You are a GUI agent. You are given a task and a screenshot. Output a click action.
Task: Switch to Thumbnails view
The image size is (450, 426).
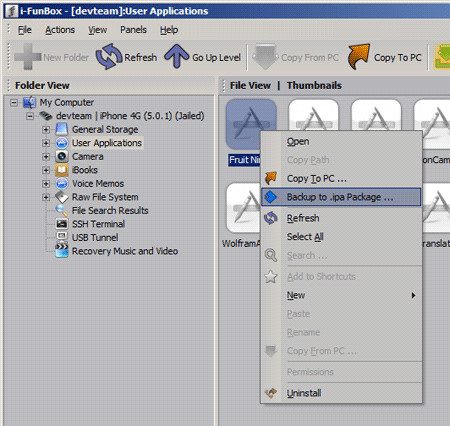tap(314, 85)
